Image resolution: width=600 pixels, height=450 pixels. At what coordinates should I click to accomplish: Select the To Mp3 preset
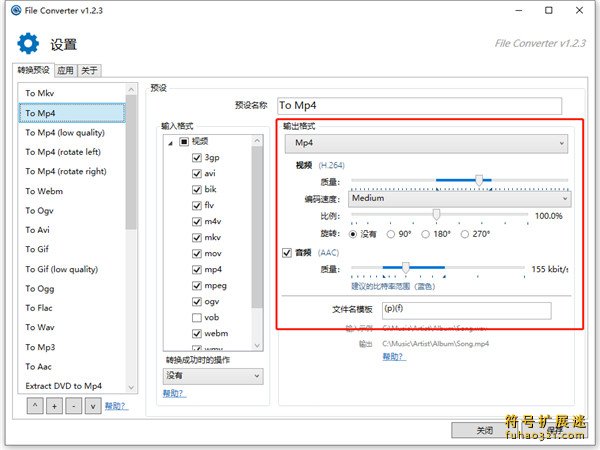(72, 347)
